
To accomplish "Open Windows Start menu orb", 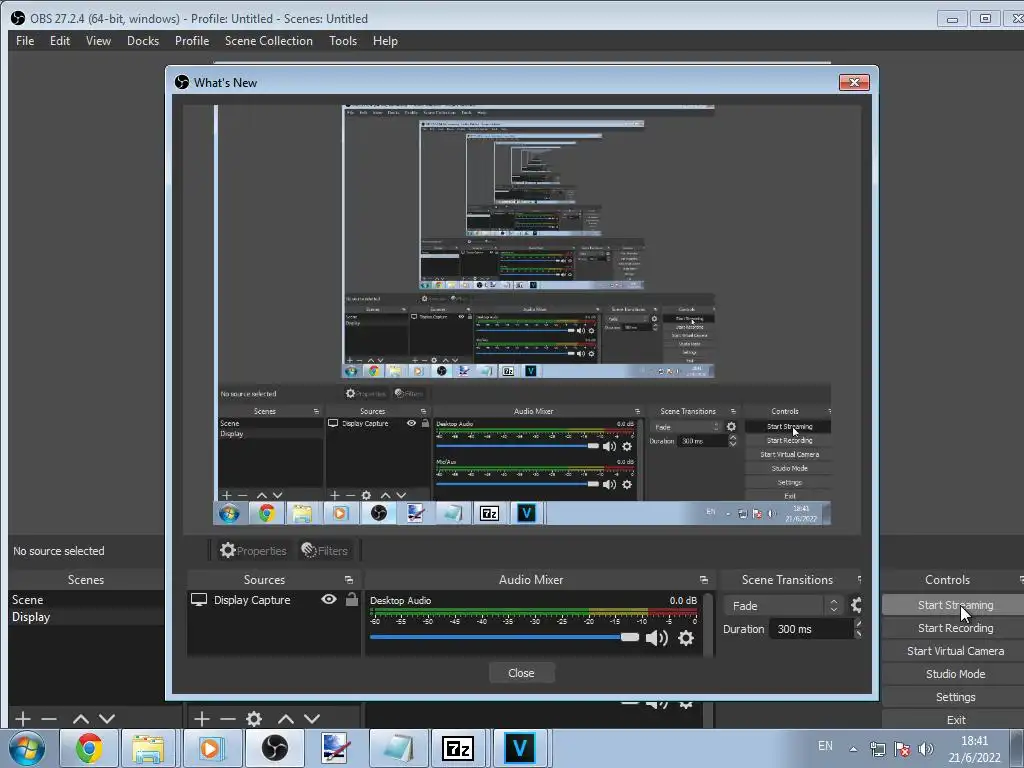I will click(27, 748).
